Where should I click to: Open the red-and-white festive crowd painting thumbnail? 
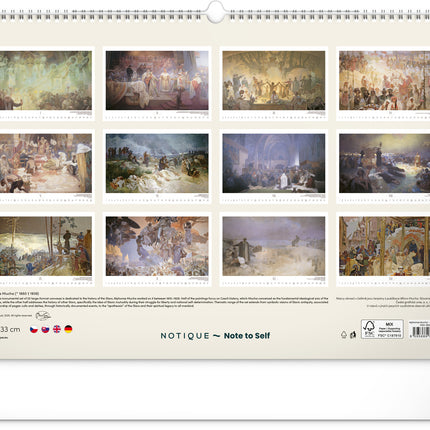[x=385, y=80]
